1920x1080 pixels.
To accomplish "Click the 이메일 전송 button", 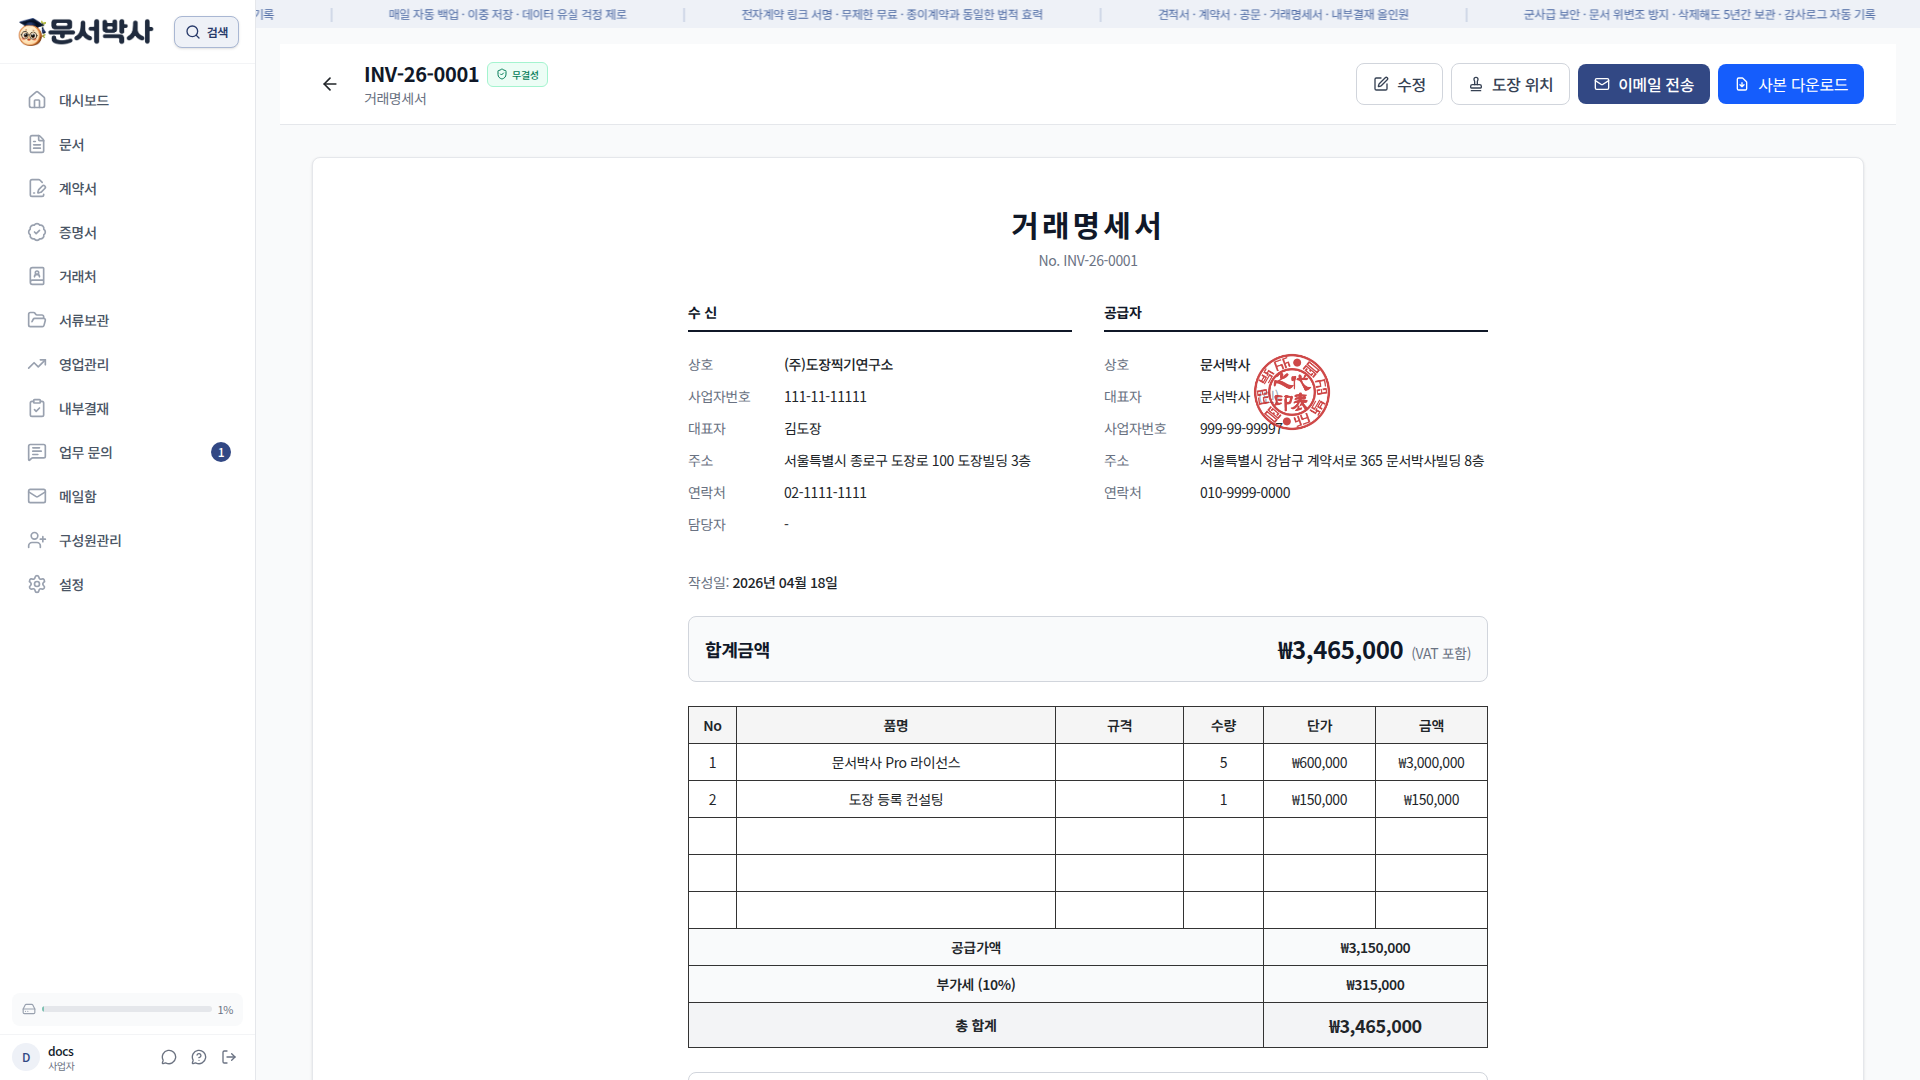I will (x=1643, y=84).
